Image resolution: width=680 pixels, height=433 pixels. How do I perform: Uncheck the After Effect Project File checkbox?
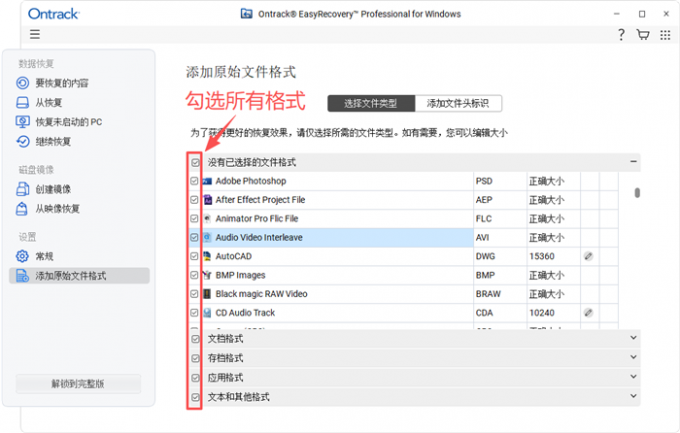pos(194,200)
